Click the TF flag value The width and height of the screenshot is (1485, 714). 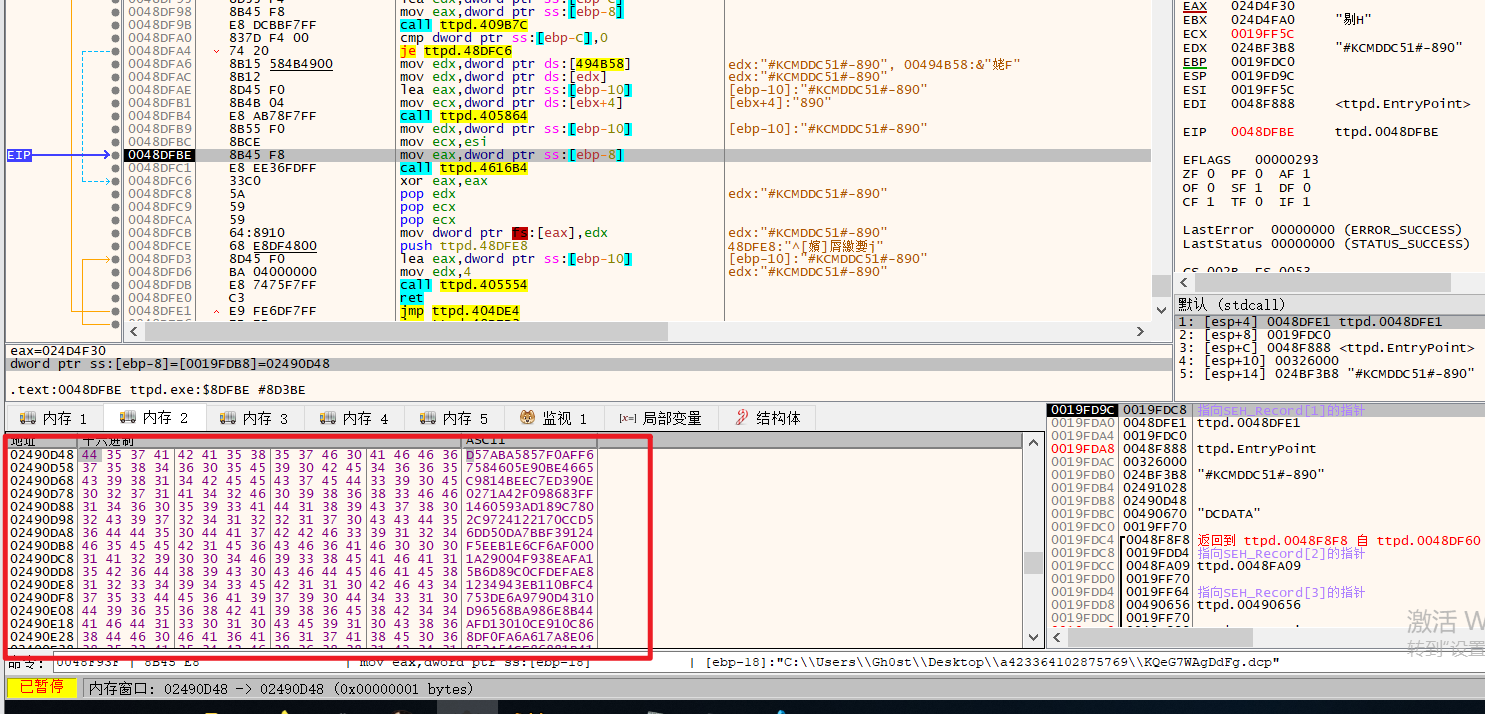click(x=1258, y=202)
